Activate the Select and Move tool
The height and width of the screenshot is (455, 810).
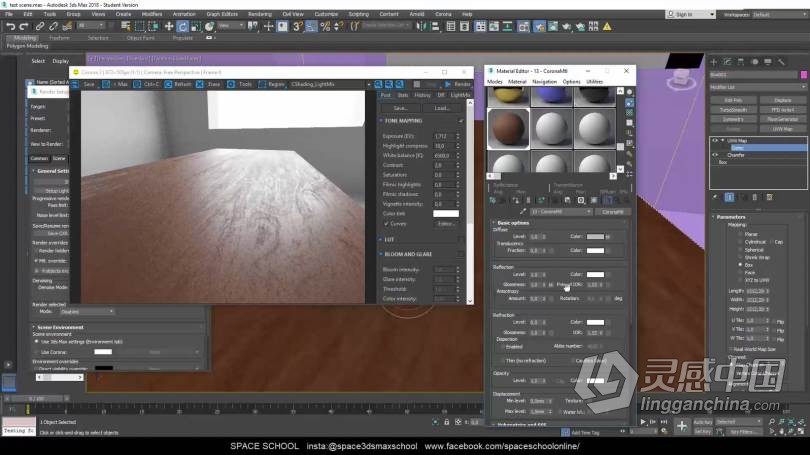(x=169, y=26)
